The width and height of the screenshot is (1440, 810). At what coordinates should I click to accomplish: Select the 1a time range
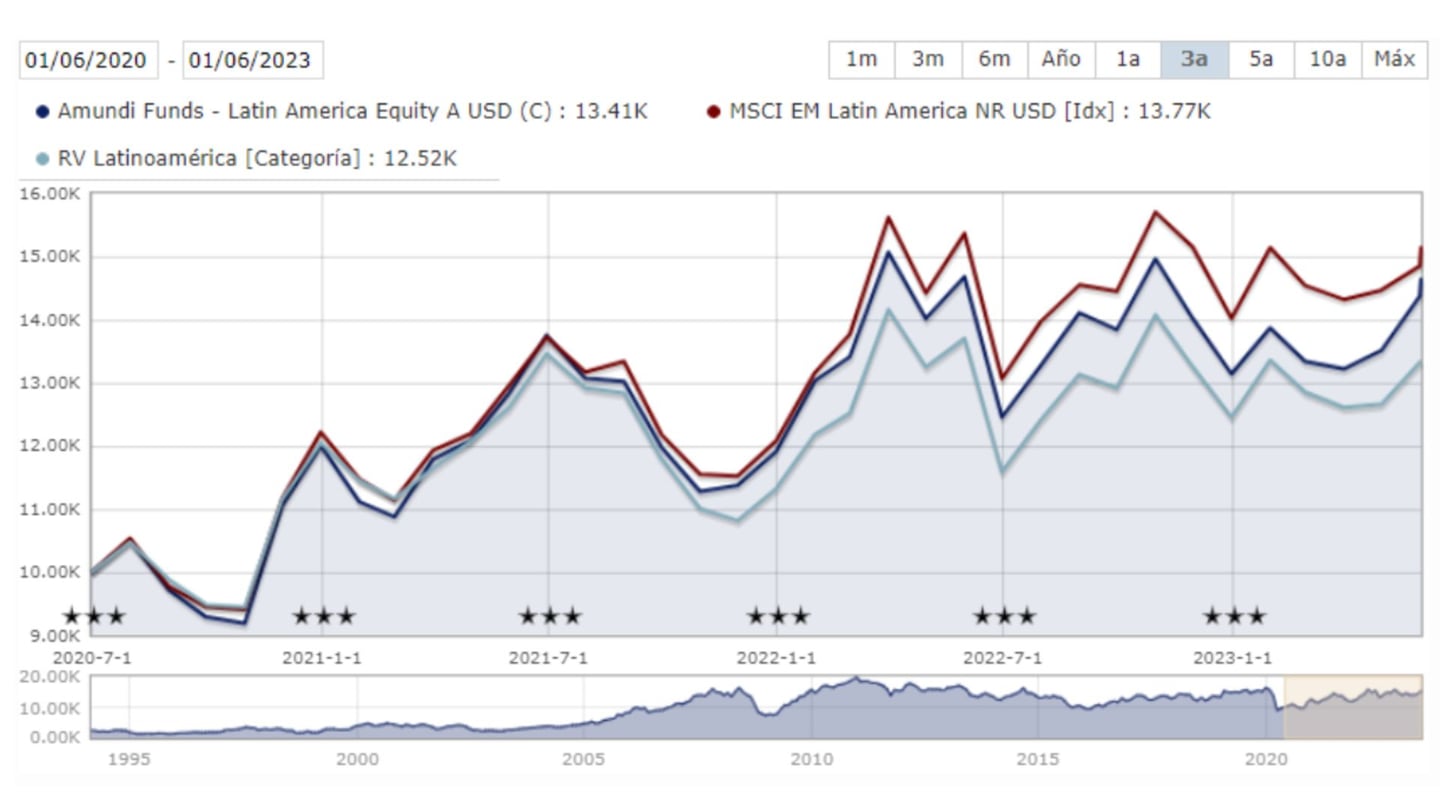(x=1128, y=59)
